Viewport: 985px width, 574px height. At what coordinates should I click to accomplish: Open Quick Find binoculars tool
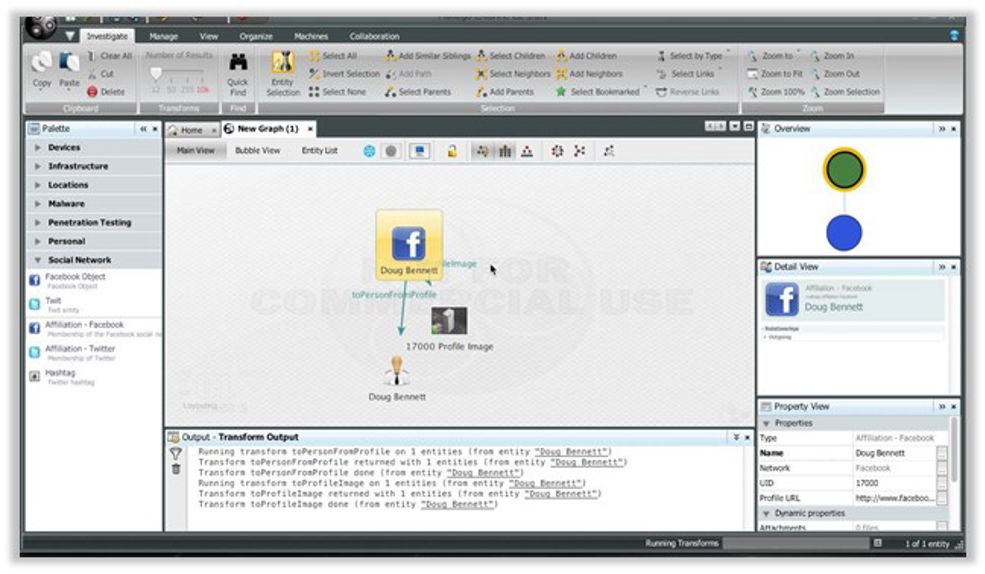(237, 74)
